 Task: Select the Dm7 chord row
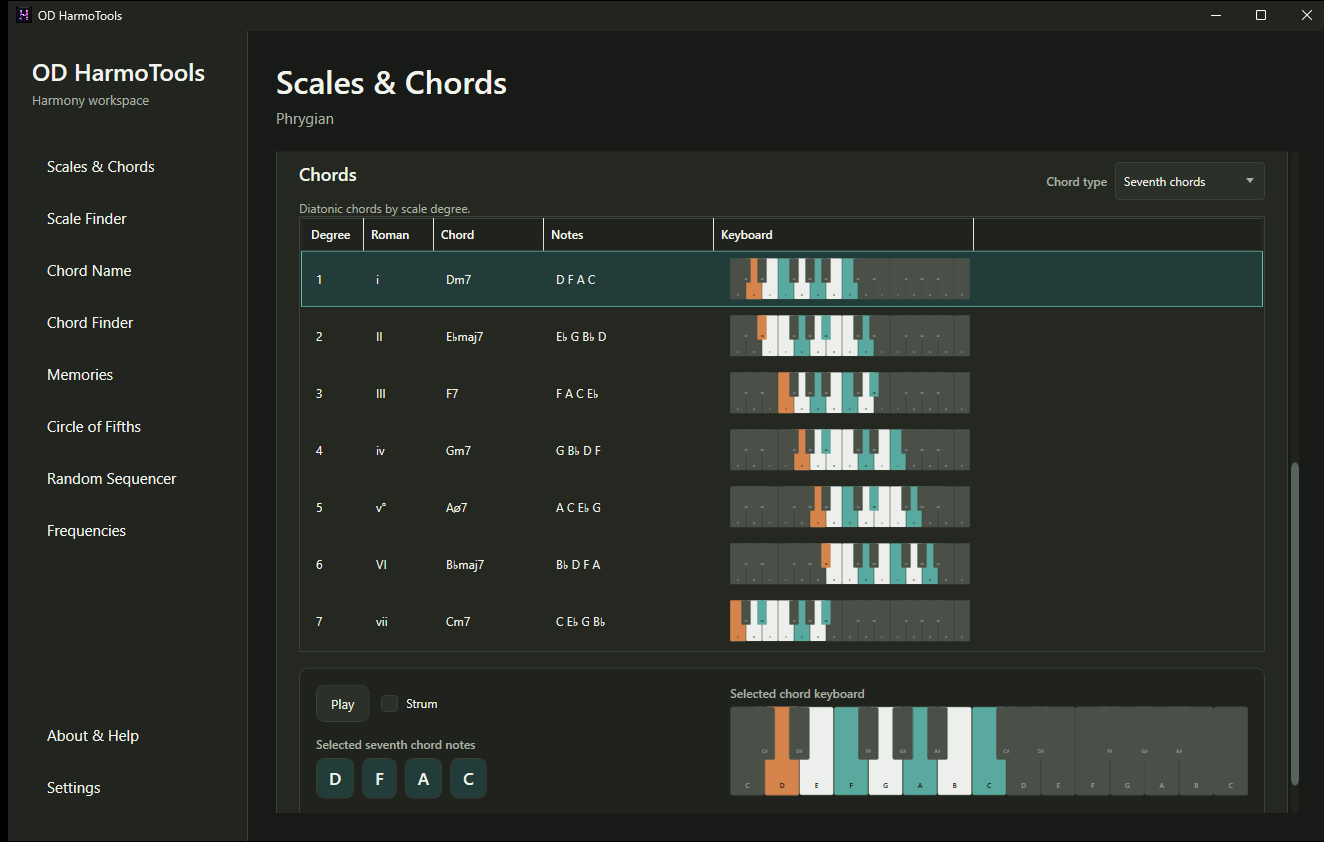click(x=782, y=279)
